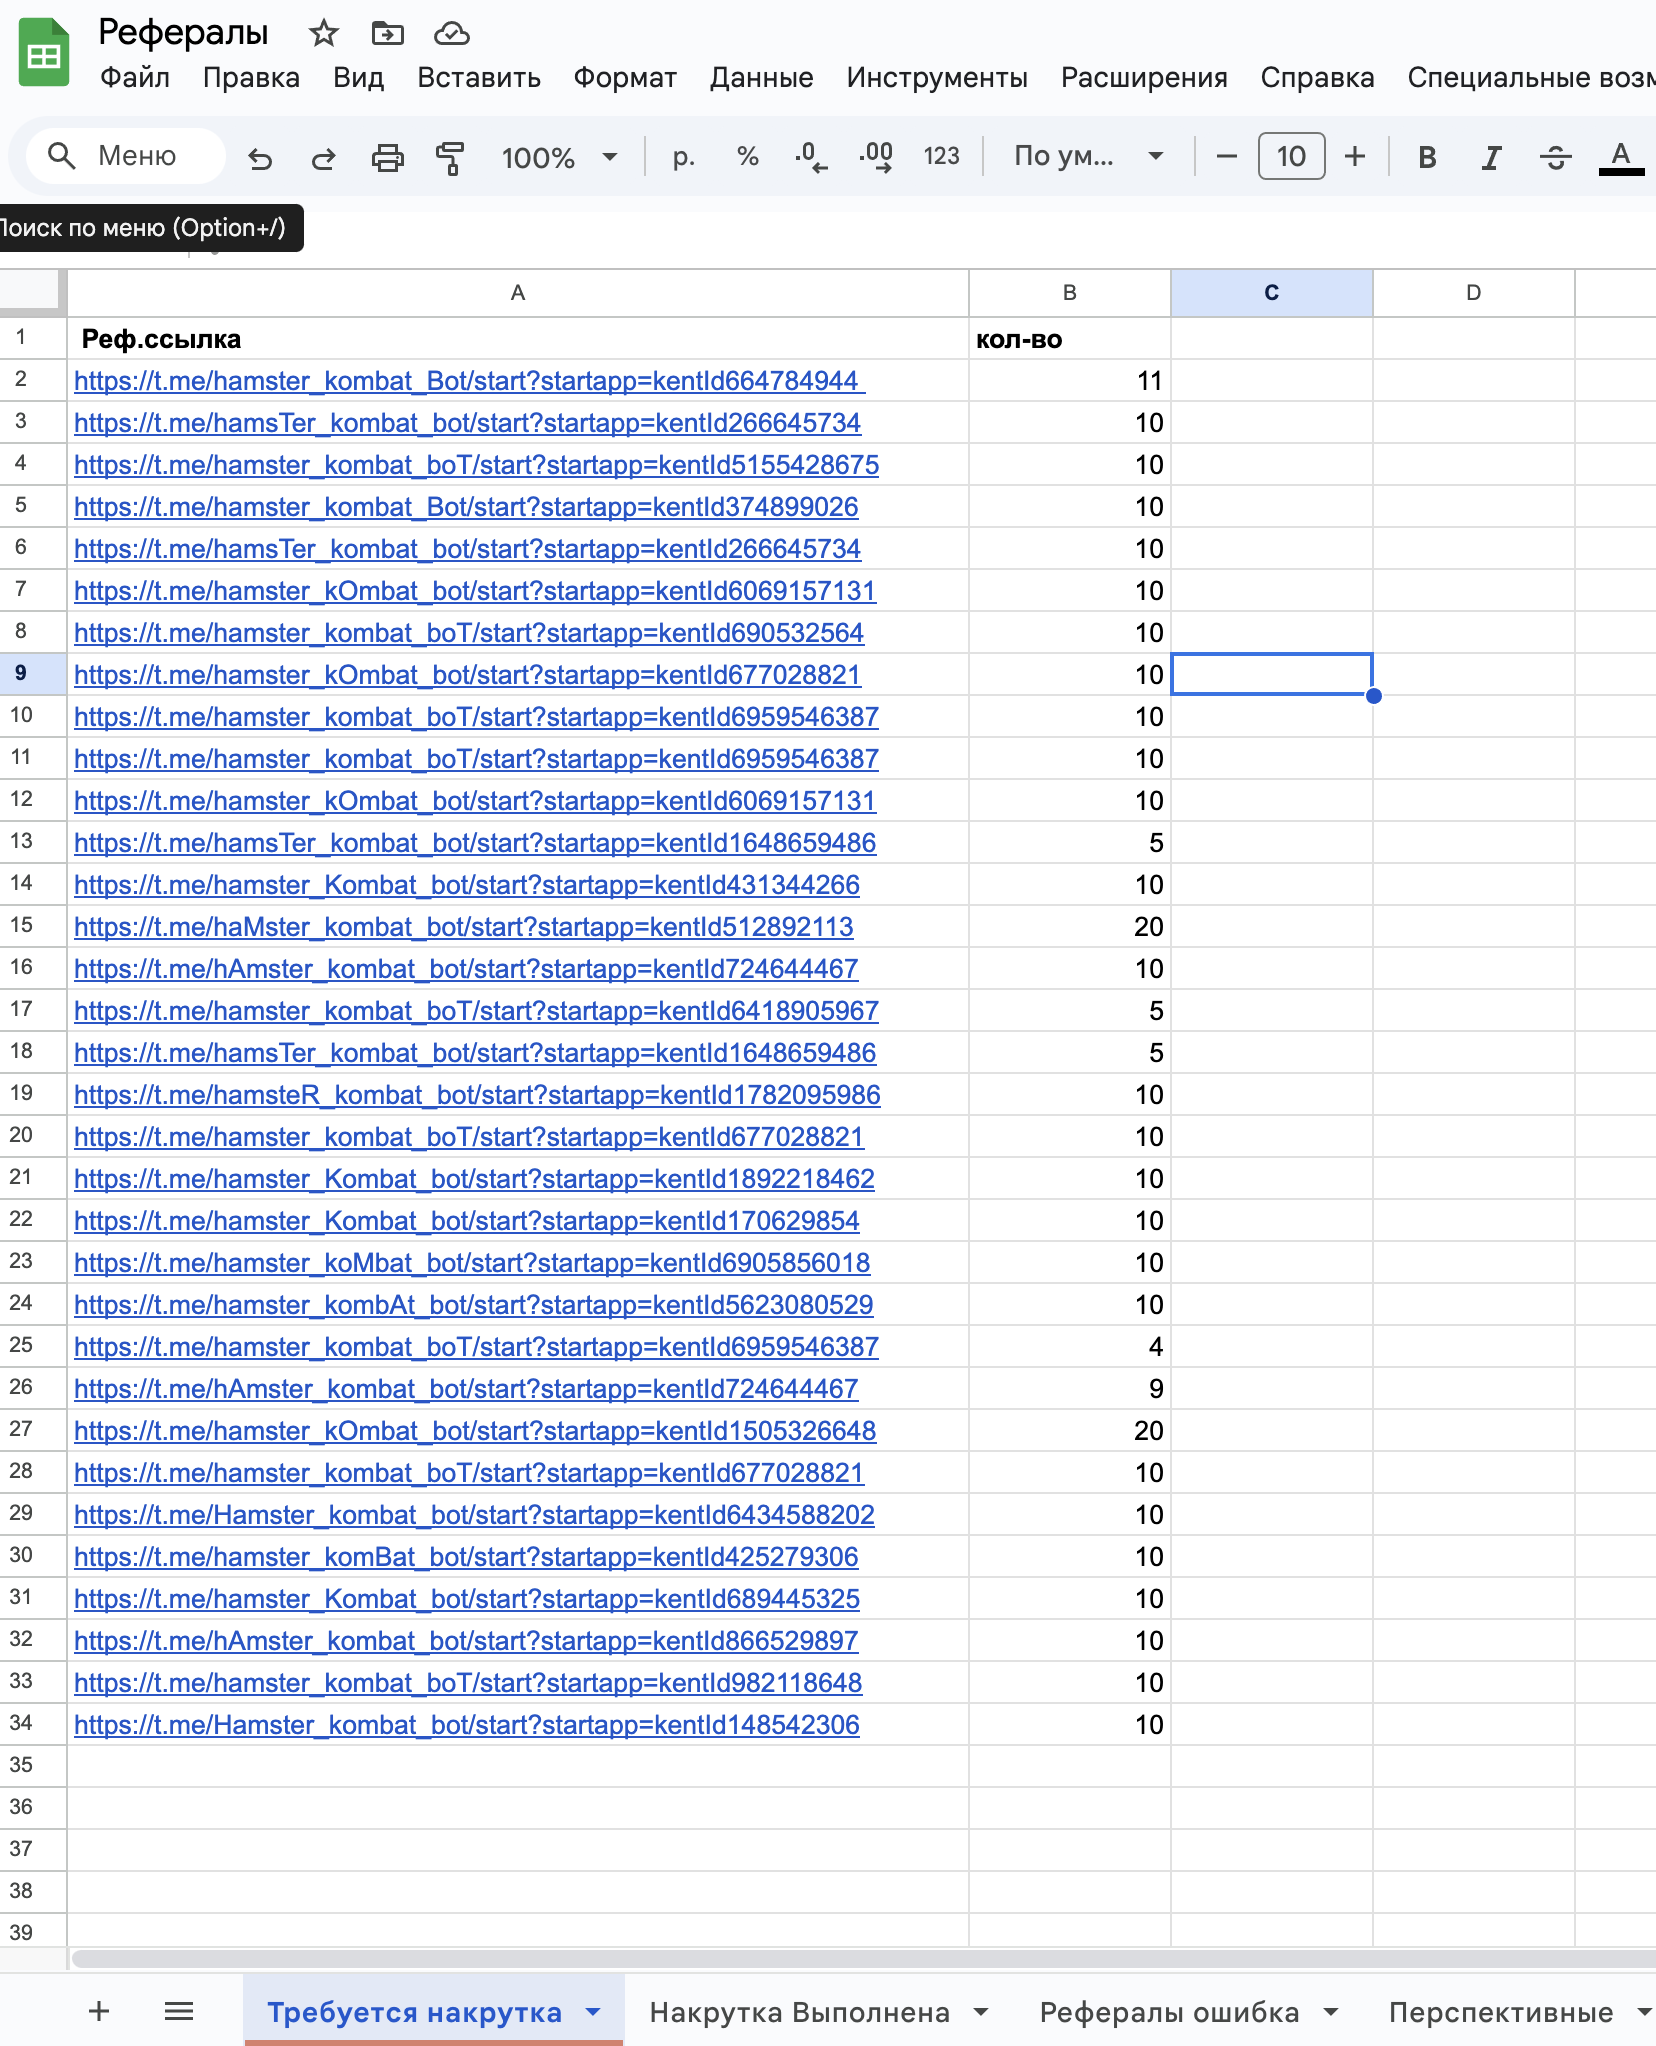
Task: Open the Вставить menu
Action: 479,77
